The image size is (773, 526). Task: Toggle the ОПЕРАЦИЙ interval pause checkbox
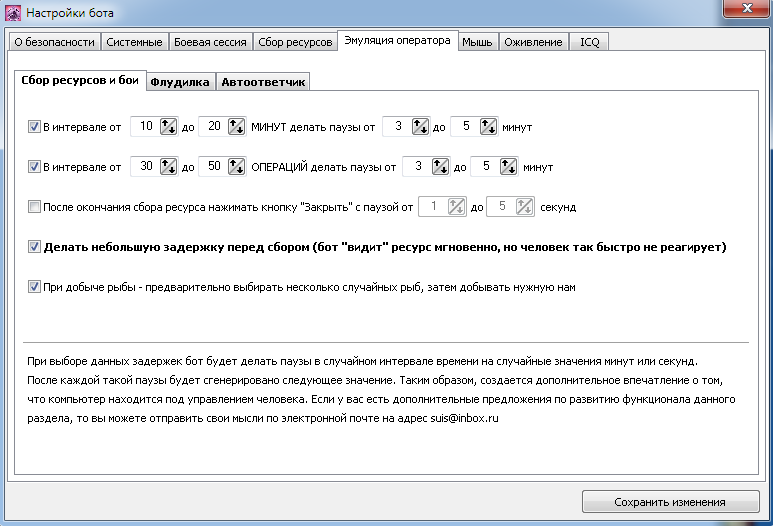34,167
